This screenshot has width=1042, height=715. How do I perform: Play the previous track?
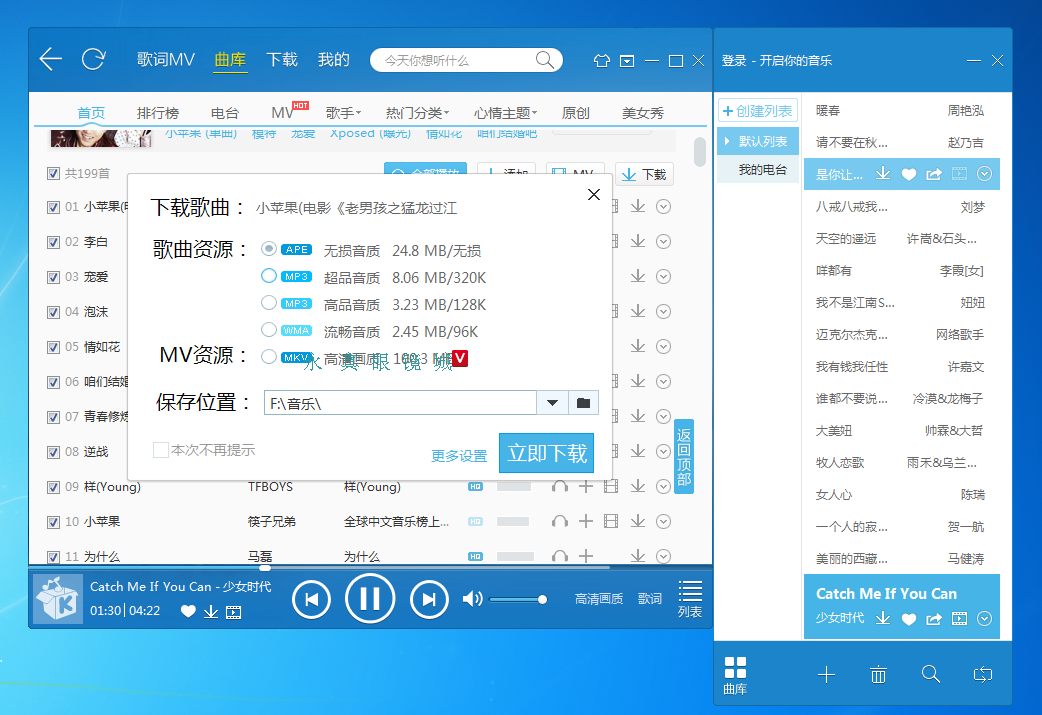(311, 599)
